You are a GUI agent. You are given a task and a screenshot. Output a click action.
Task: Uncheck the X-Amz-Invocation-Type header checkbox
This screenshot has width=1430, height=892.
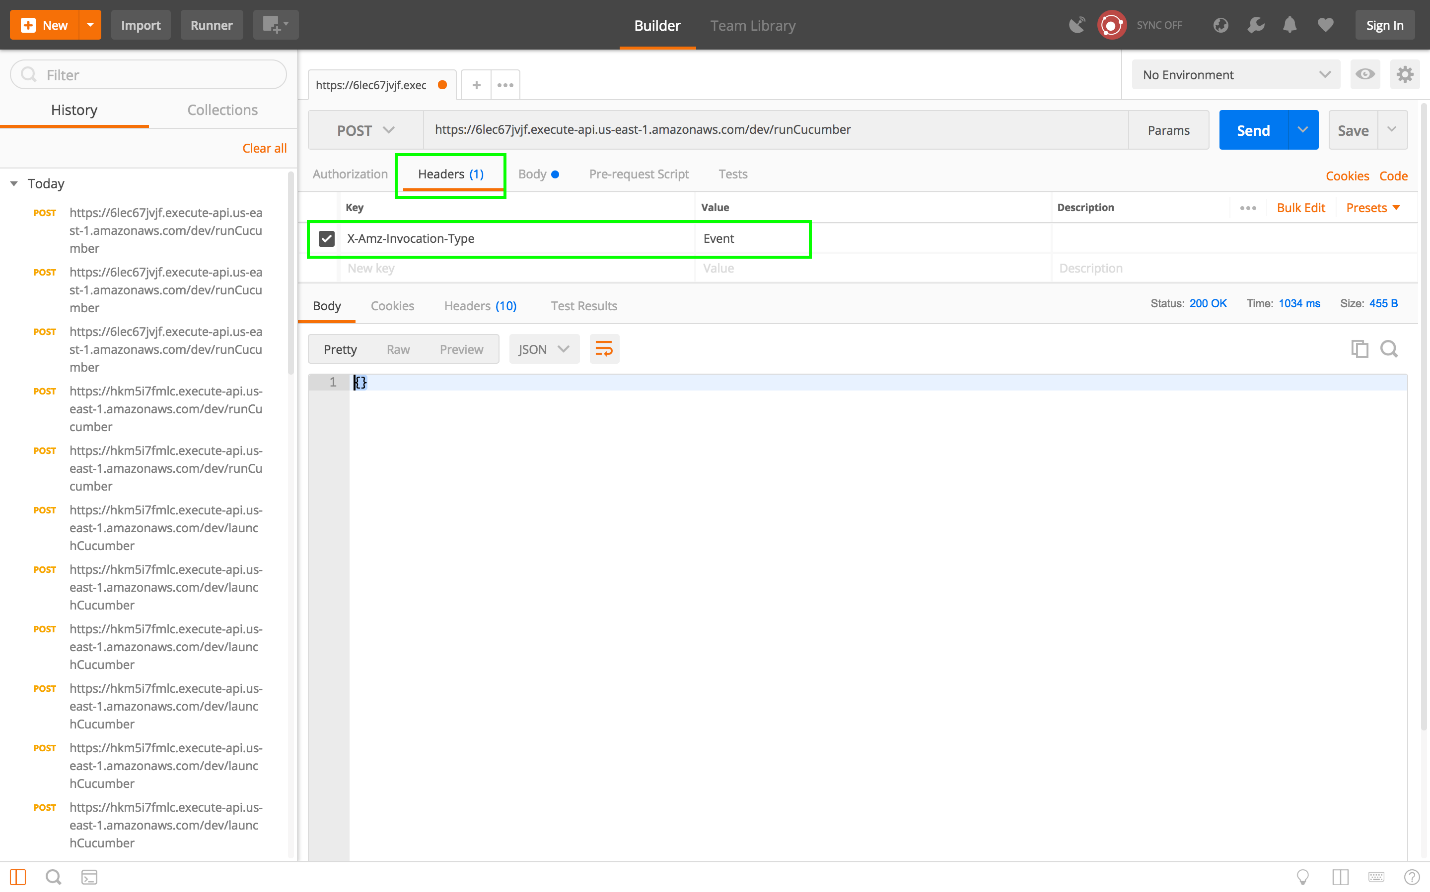coord(327,239)
